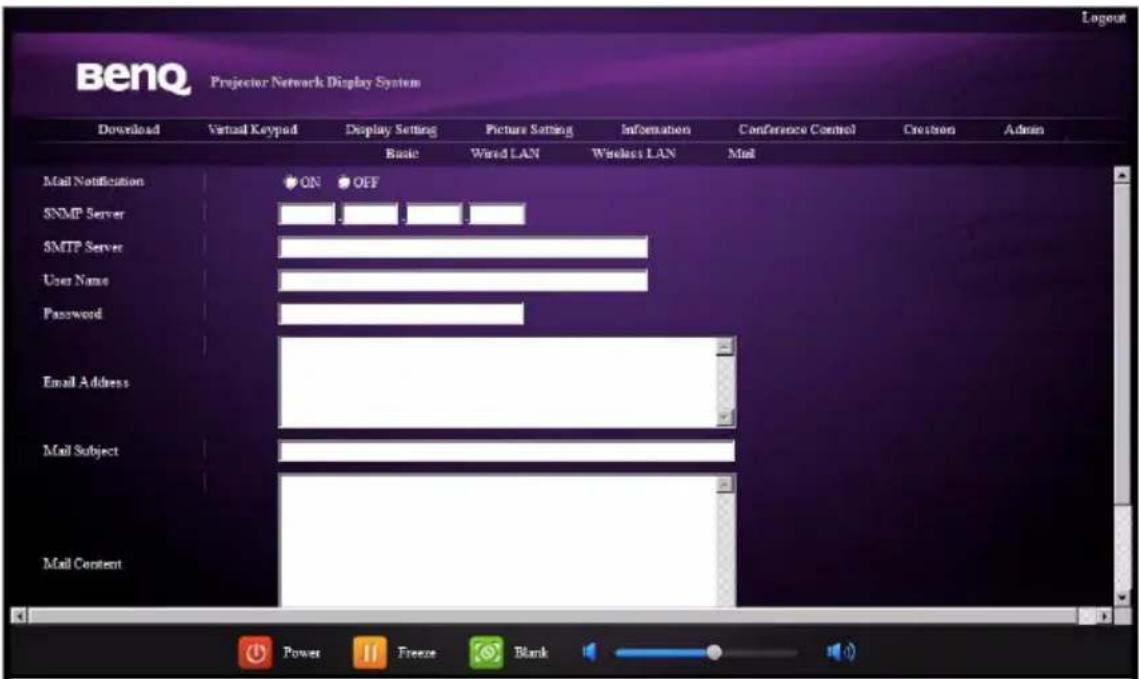1139x679 pixels.
Task: Click the volume down speaker icon
Action: (x=589, y=652)
